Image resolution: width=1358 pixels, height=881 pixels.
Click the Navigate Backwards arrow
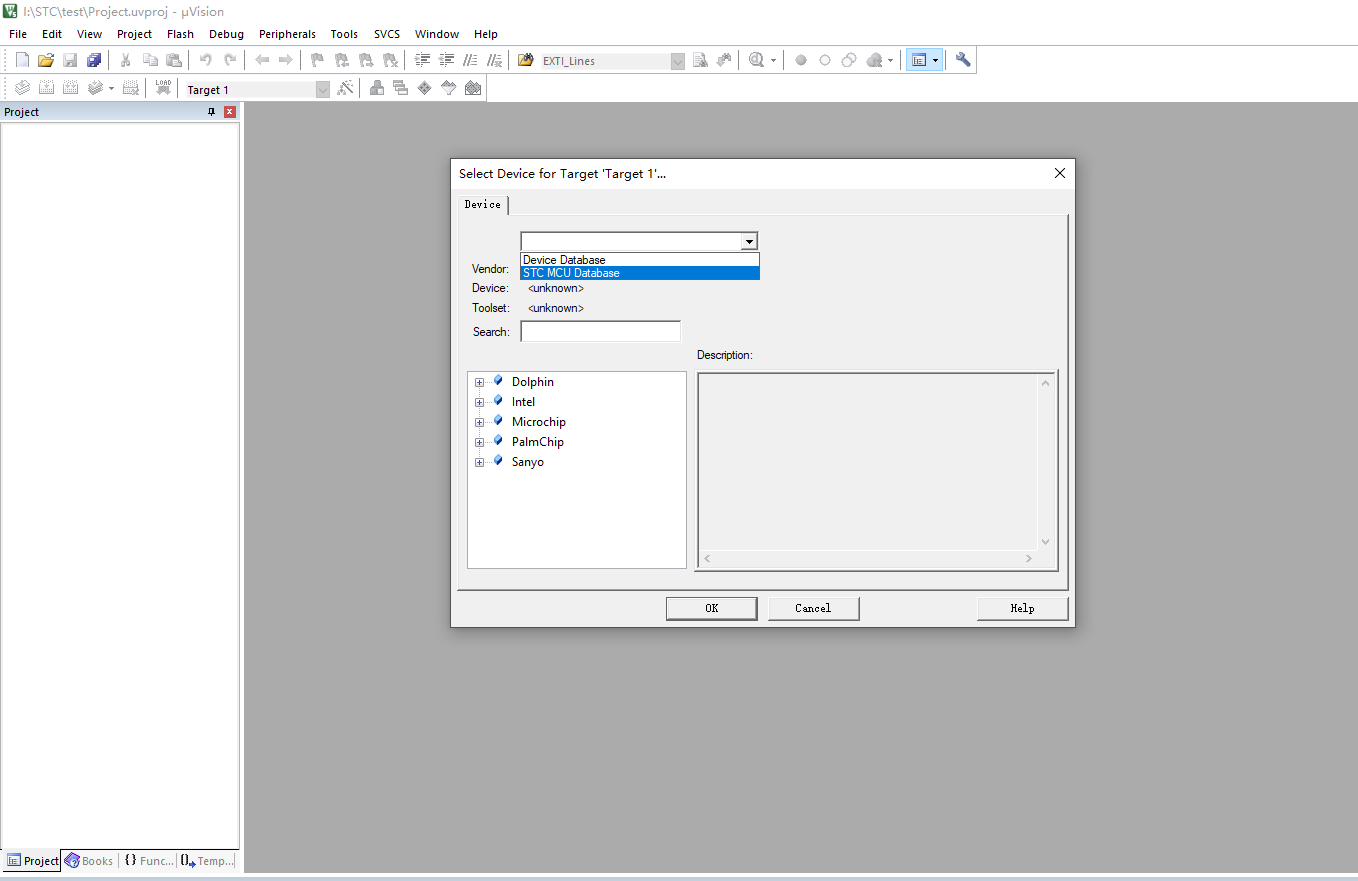point(262,60)
